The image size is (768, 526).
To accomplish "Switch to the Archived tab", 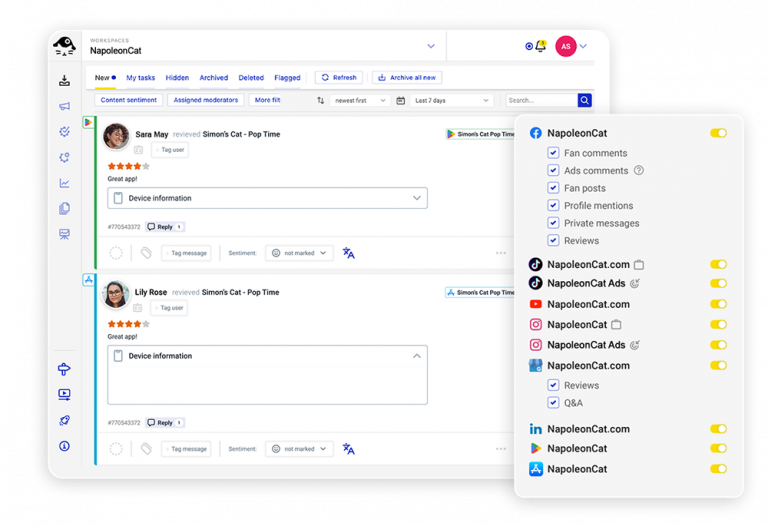I will [214, 77].
